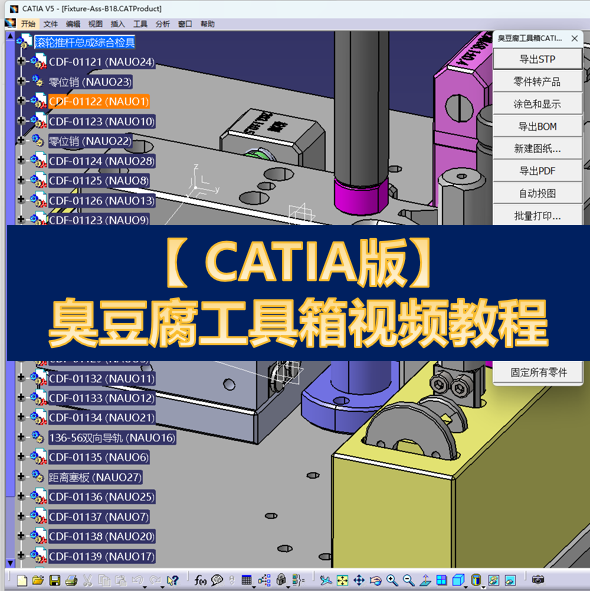Click the 导出STP button
The height and width of the screenshot is (591, 590).
(537, 59)
